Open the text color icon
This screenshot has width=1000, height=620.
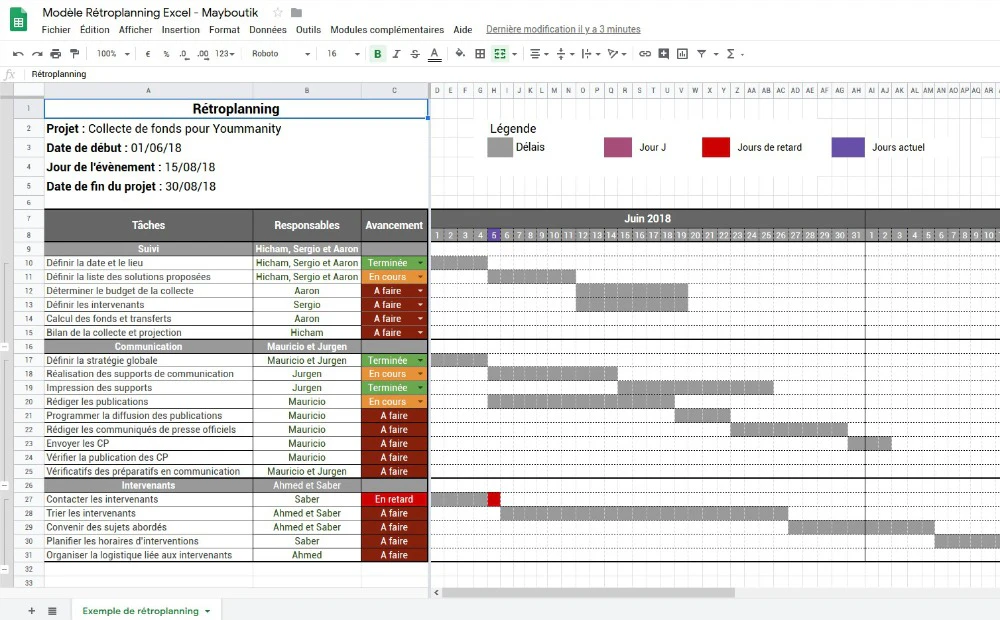point(434,54)
